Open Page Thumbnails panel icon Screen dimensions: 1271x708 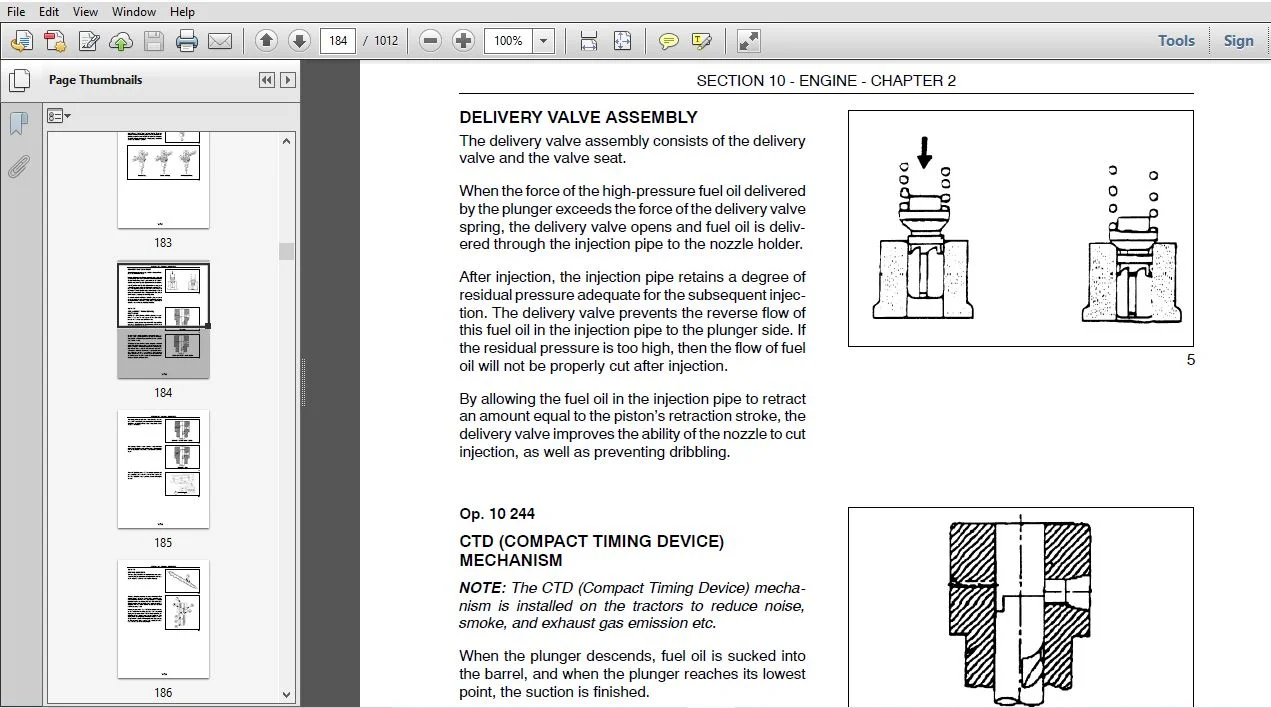click(x=18, y=80)
